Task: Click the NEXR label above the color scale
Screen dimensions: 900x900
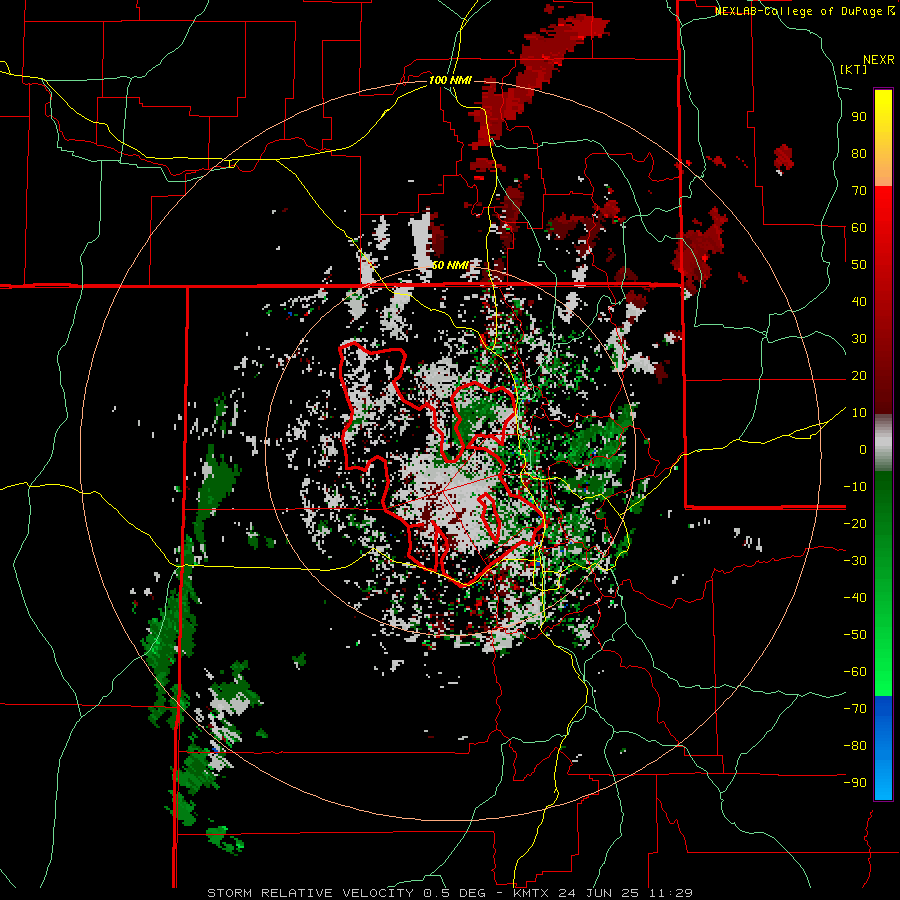Action: (x=879, y=60)
